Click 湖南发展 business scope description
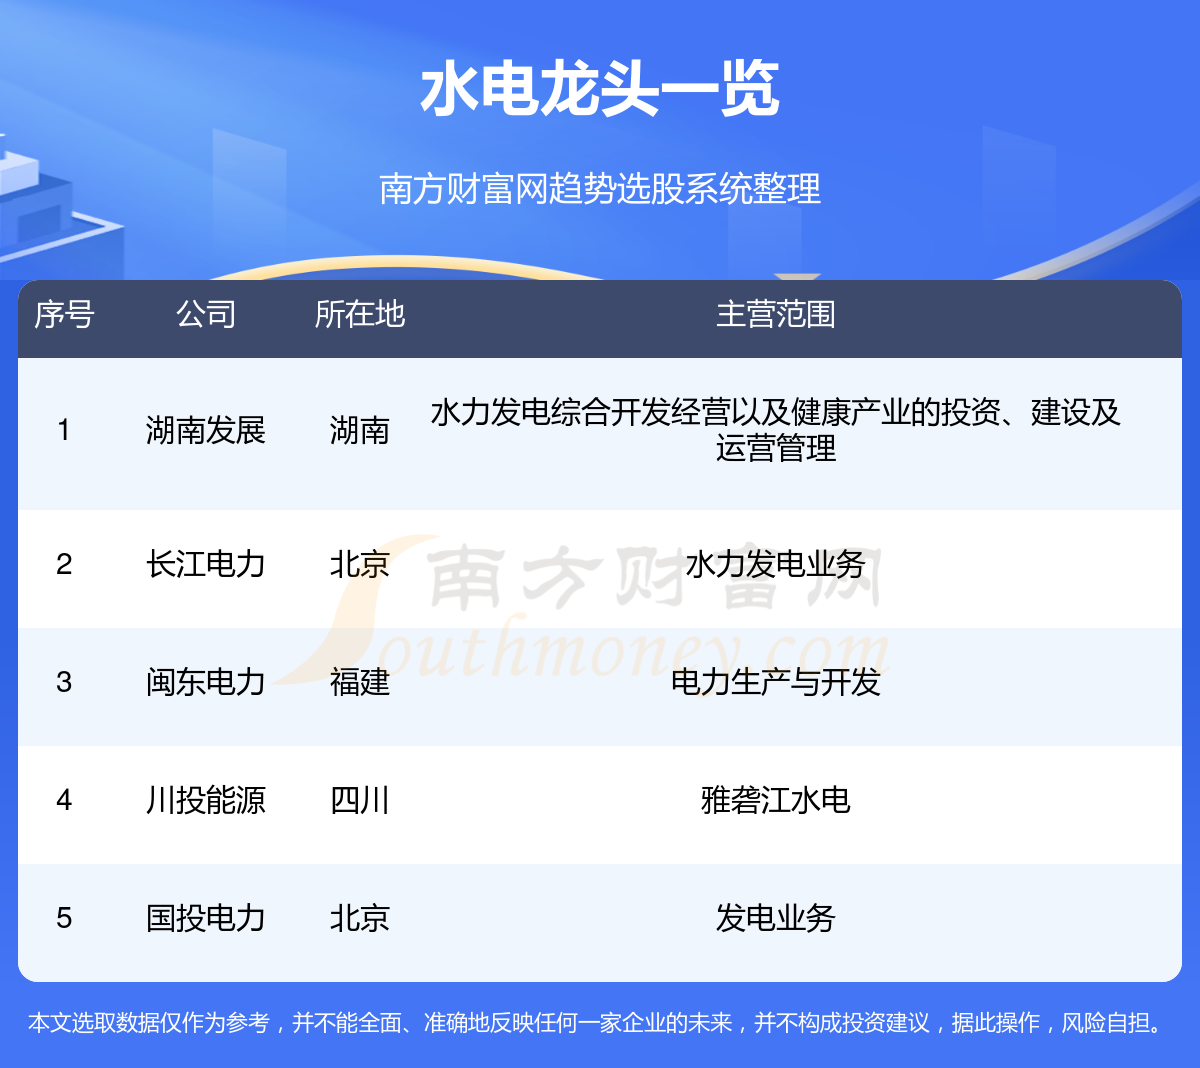 tap(776, 430)
